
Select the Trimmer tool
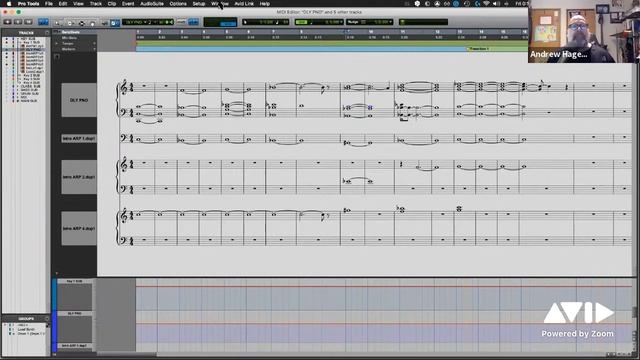pyautogui.click(x=70, y=23)
